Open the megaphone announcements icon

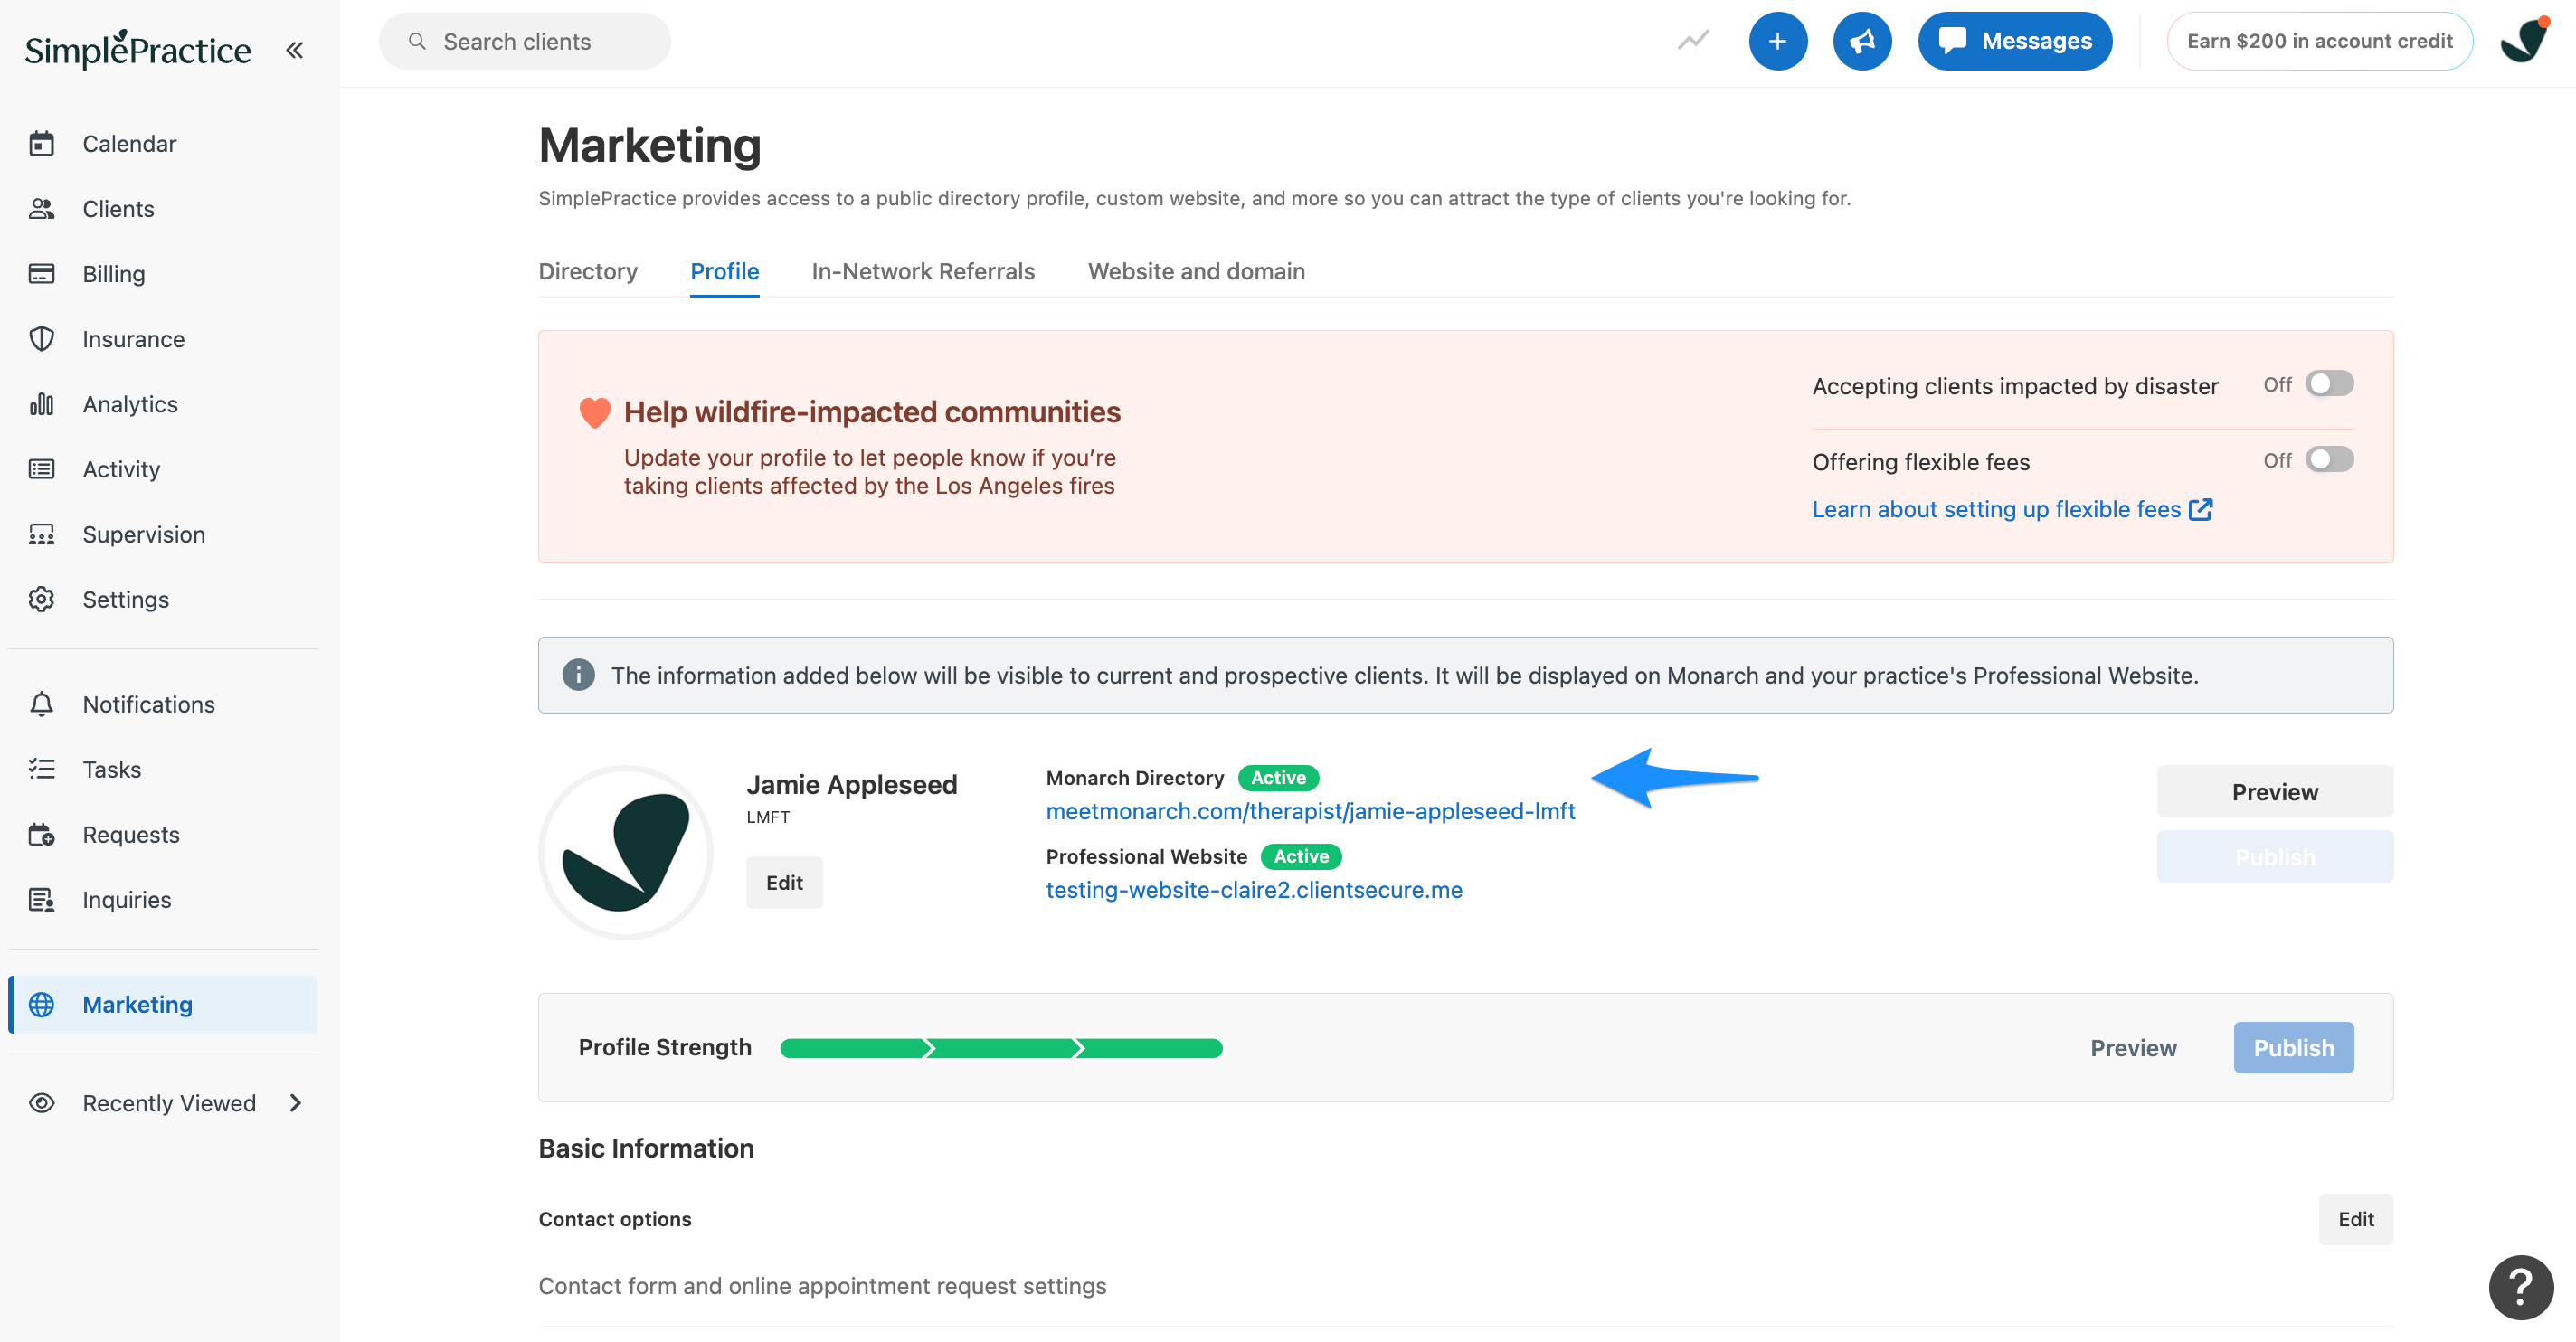point(1861,41)
